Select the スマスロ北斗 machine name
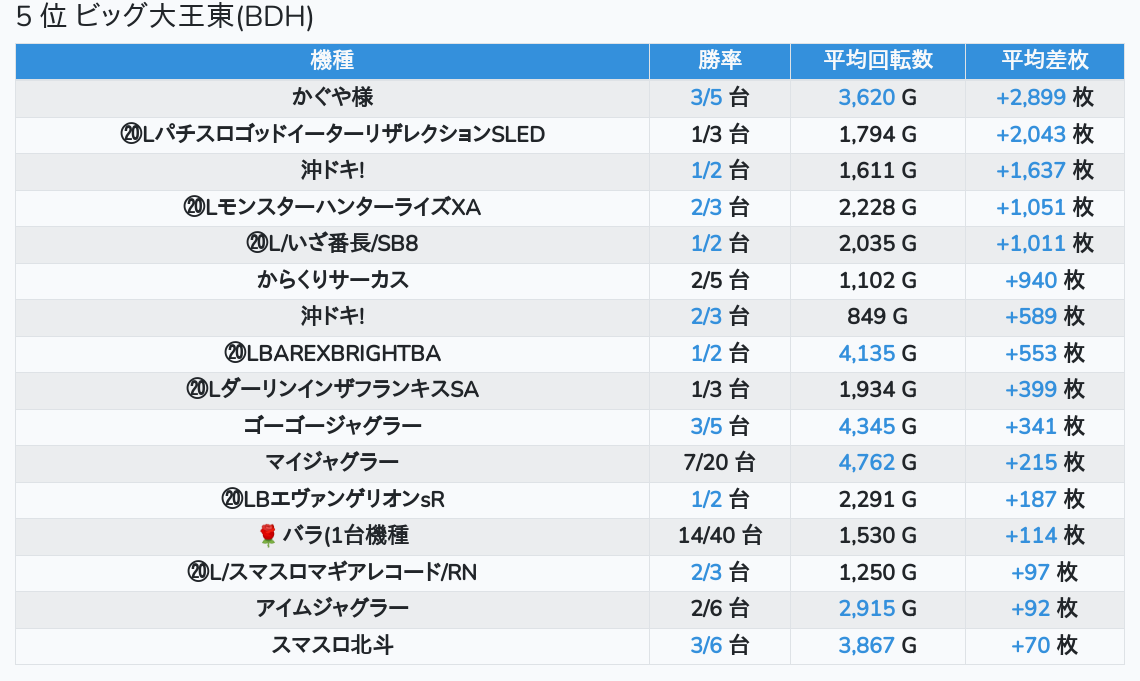Viewport: 1140px width, 681px height. tap(332, 645)
